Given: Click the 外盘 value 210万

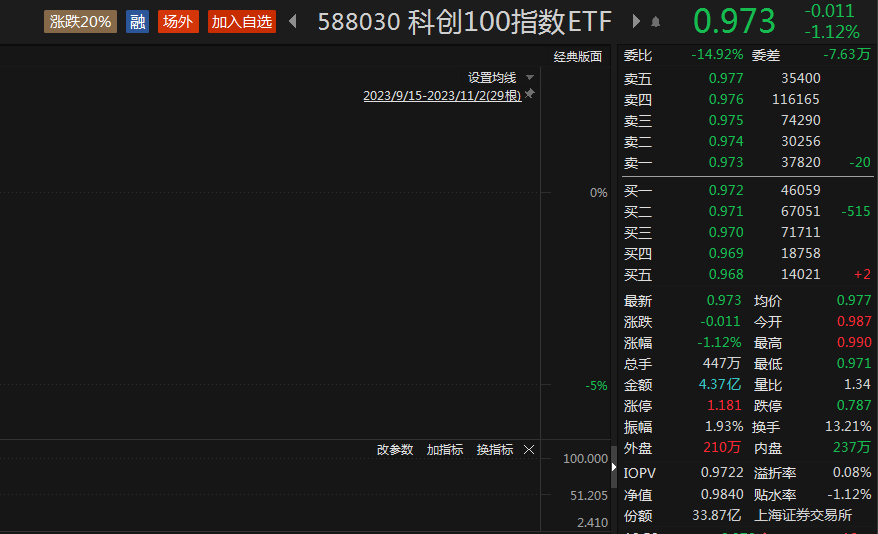Looking at the screenshot, I should tap(722, 447).
